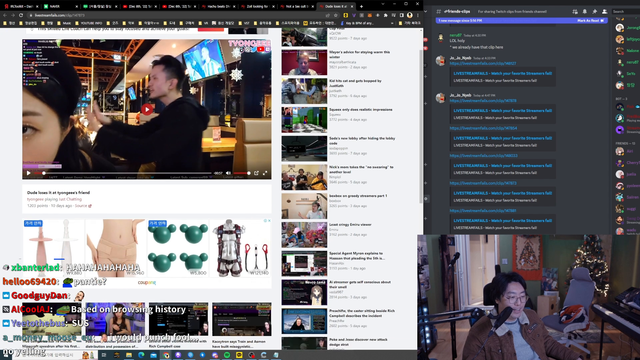Image resolution: width=640 pixels, height=360 pixels.
Task: Toggle Discord member list
Action: point(604,11)
